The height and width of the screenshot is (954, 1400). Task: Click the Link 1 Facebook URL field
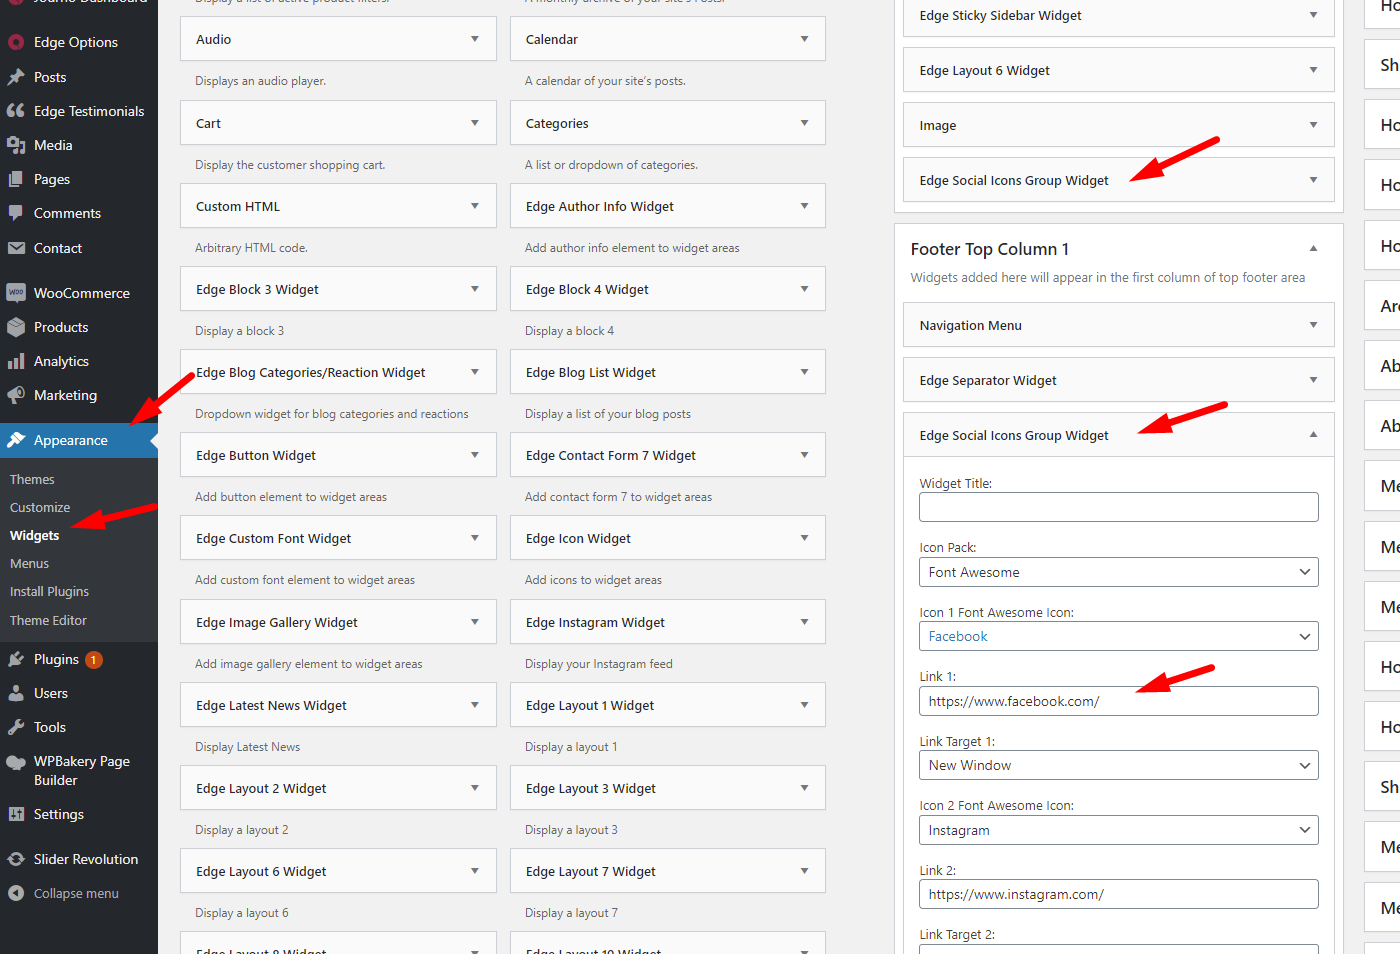click(x=1118, y=701)
